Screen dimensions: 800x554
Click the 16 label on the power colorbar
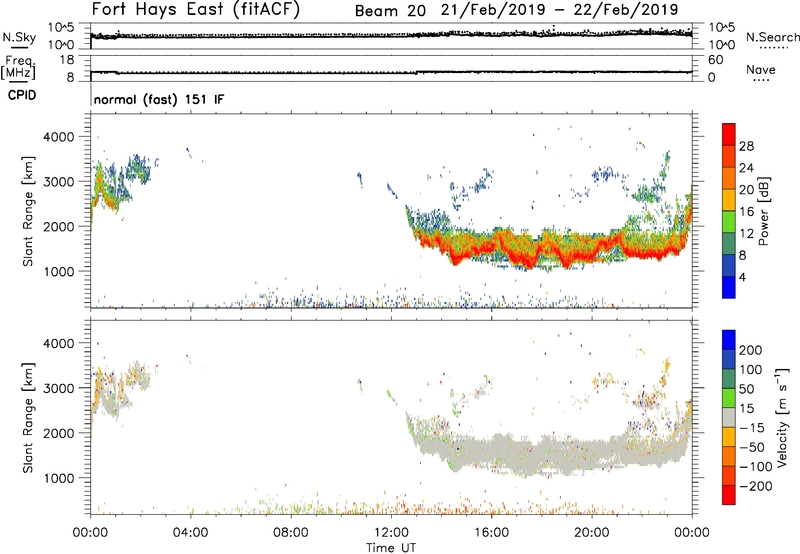click(746, 212)
